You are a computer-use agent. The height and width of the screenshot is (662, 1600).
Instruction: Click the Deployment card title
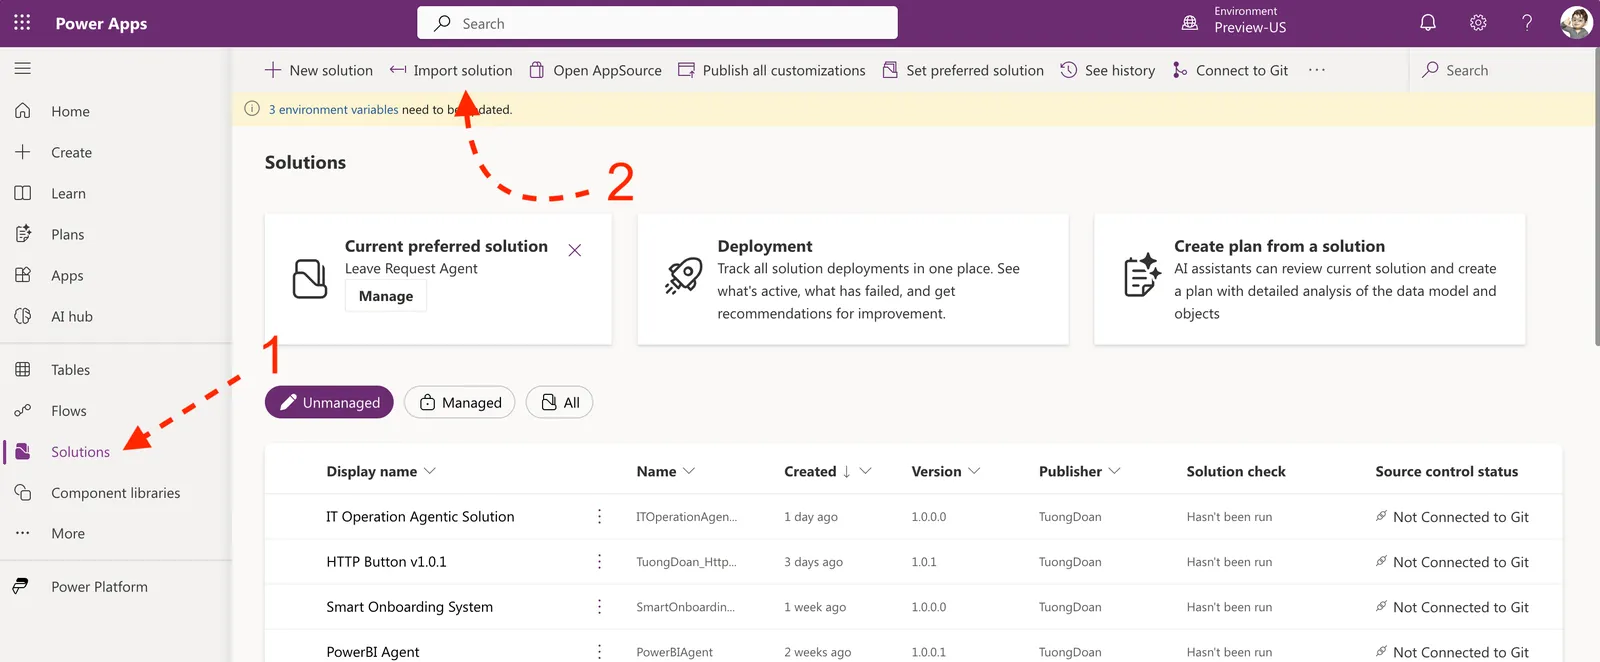pyautogui.click(x=765, y=246)
